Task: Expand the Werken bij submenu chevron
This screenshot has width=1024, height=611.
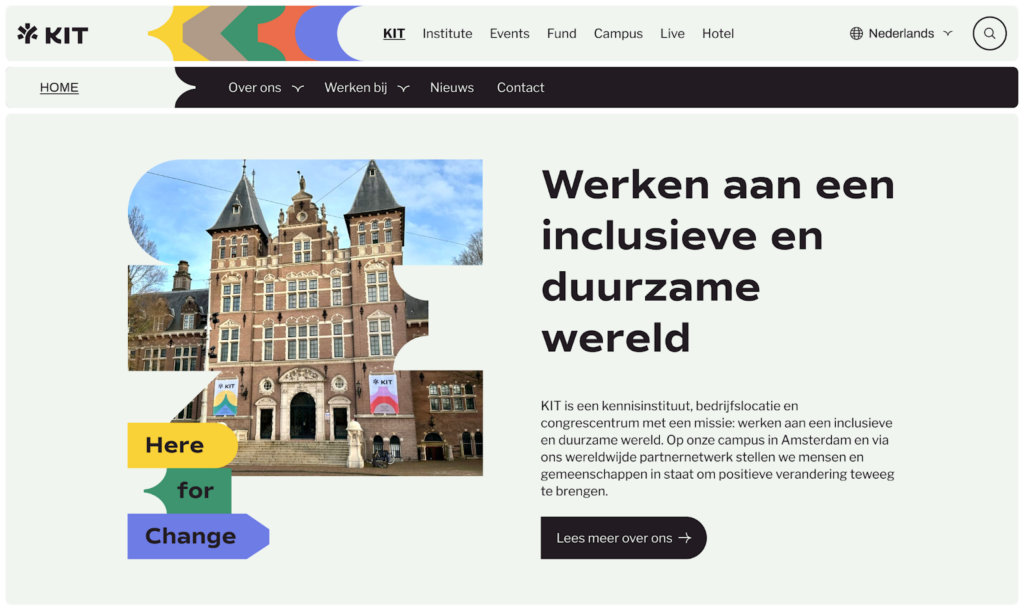Action: coord(403,88)
